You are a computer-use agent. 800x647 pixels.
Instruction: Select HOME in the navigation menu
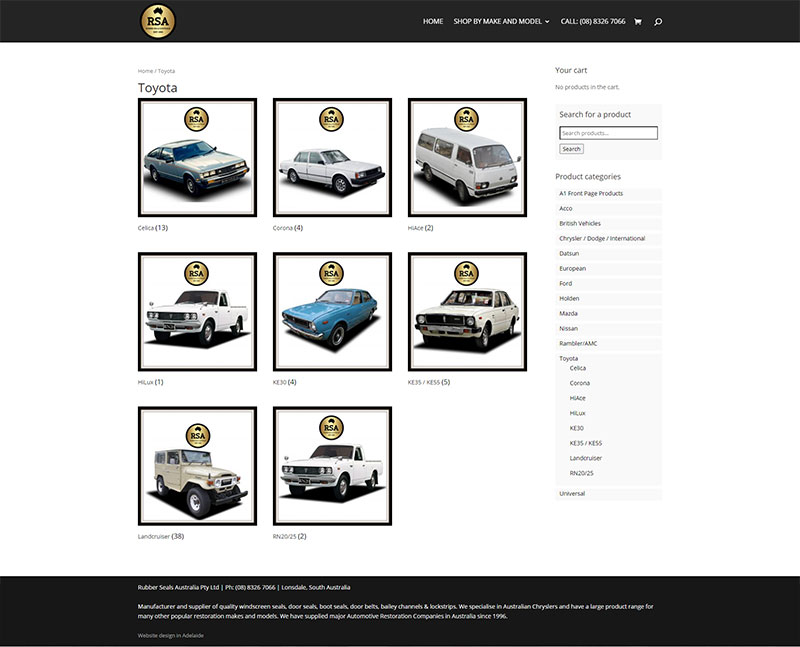(432, 20)
